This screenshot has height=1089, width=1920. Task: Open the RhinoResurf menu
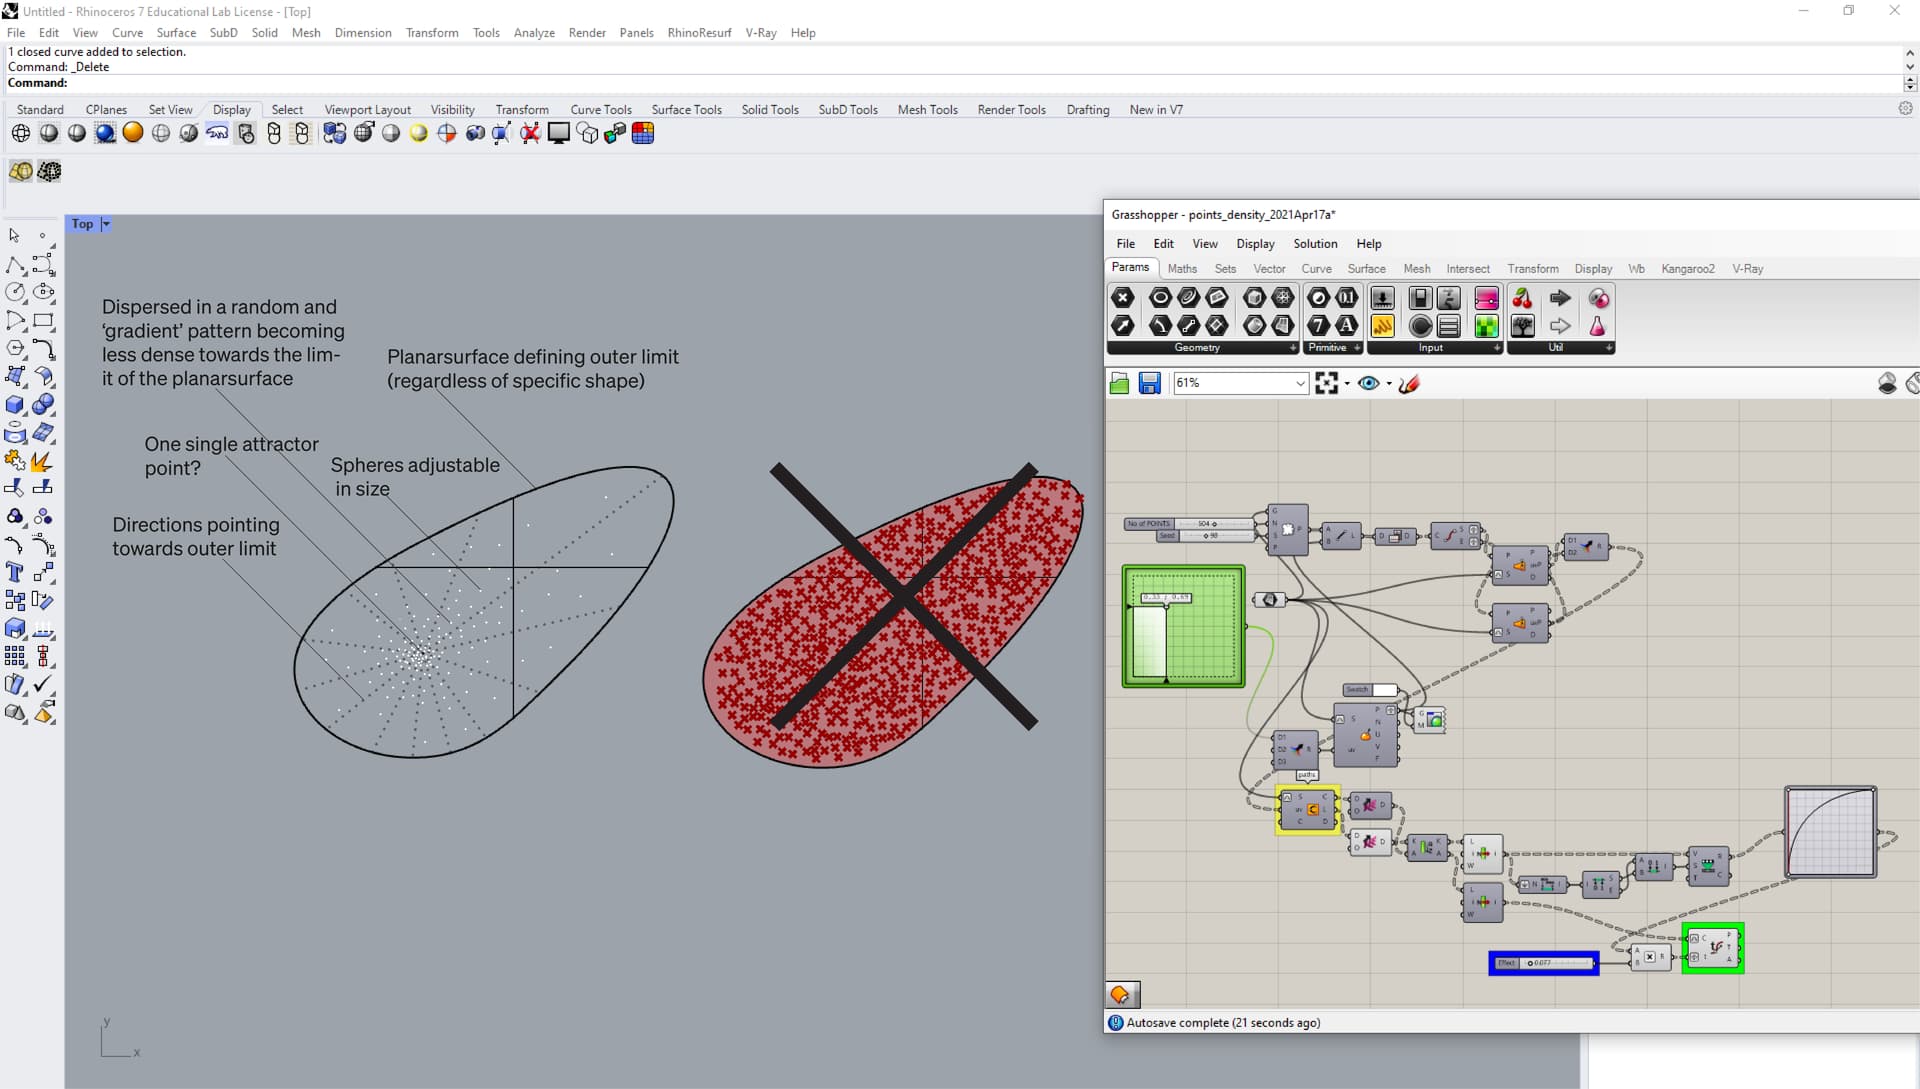pos(699,33)
